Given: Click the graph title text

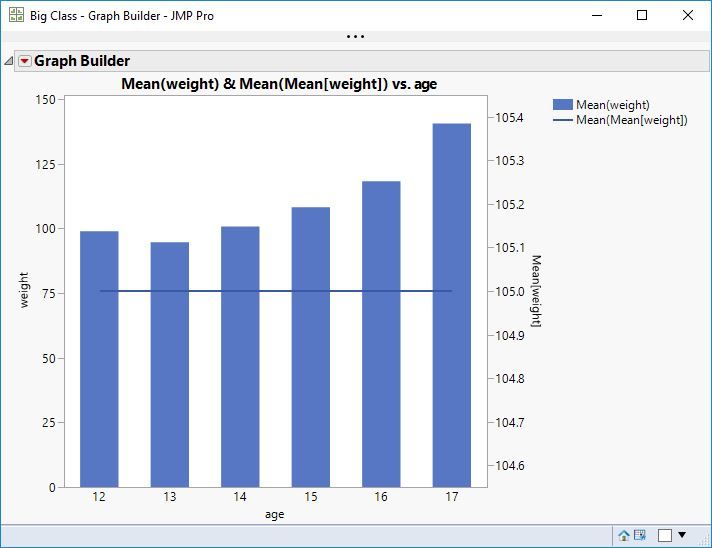Looking at the screenshot, I should click(x=279, y=84).
